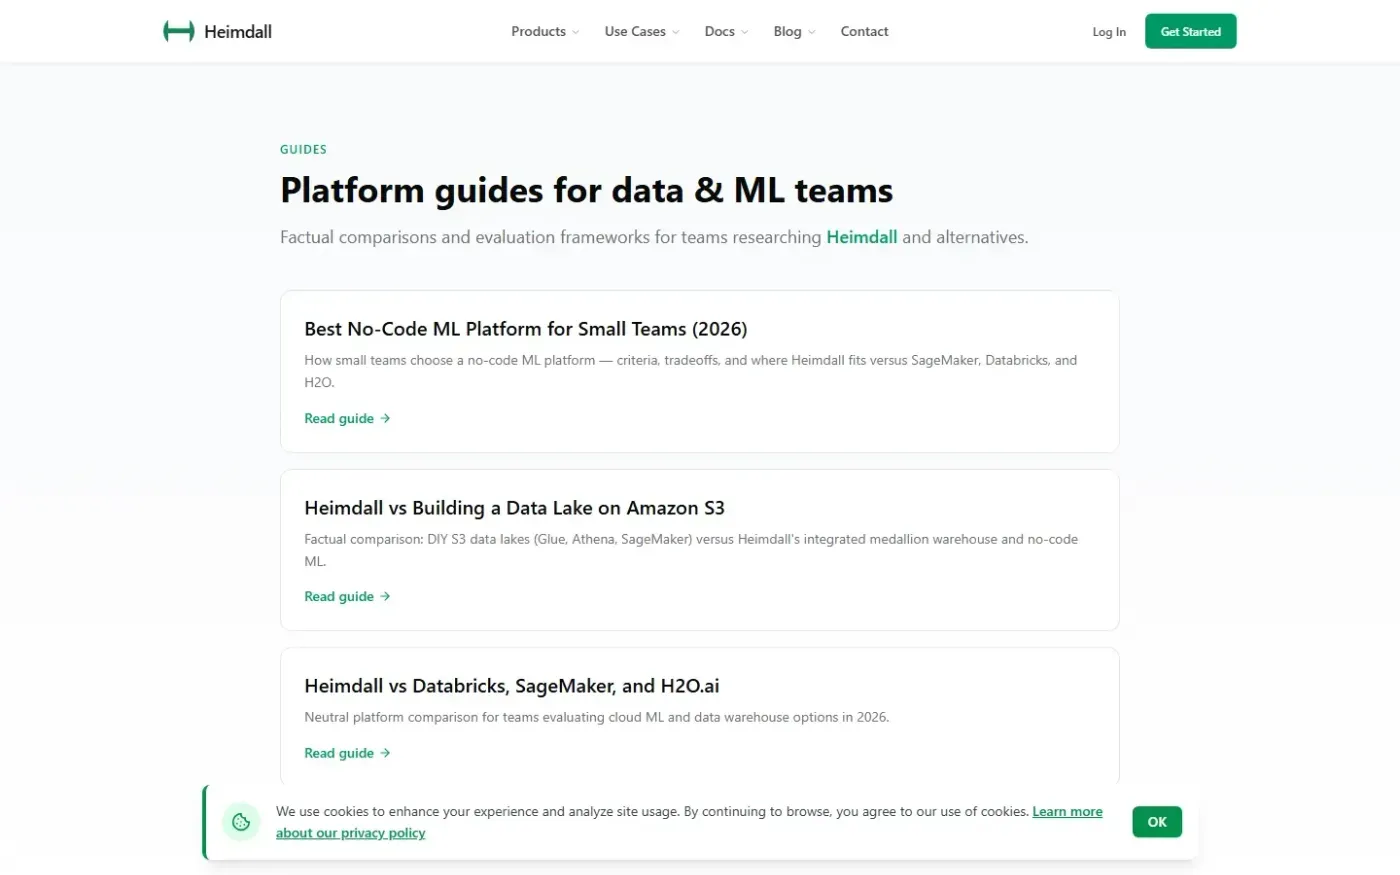
Task: Click the GUIDES label above the heading
Action: [x=303, y=149]
